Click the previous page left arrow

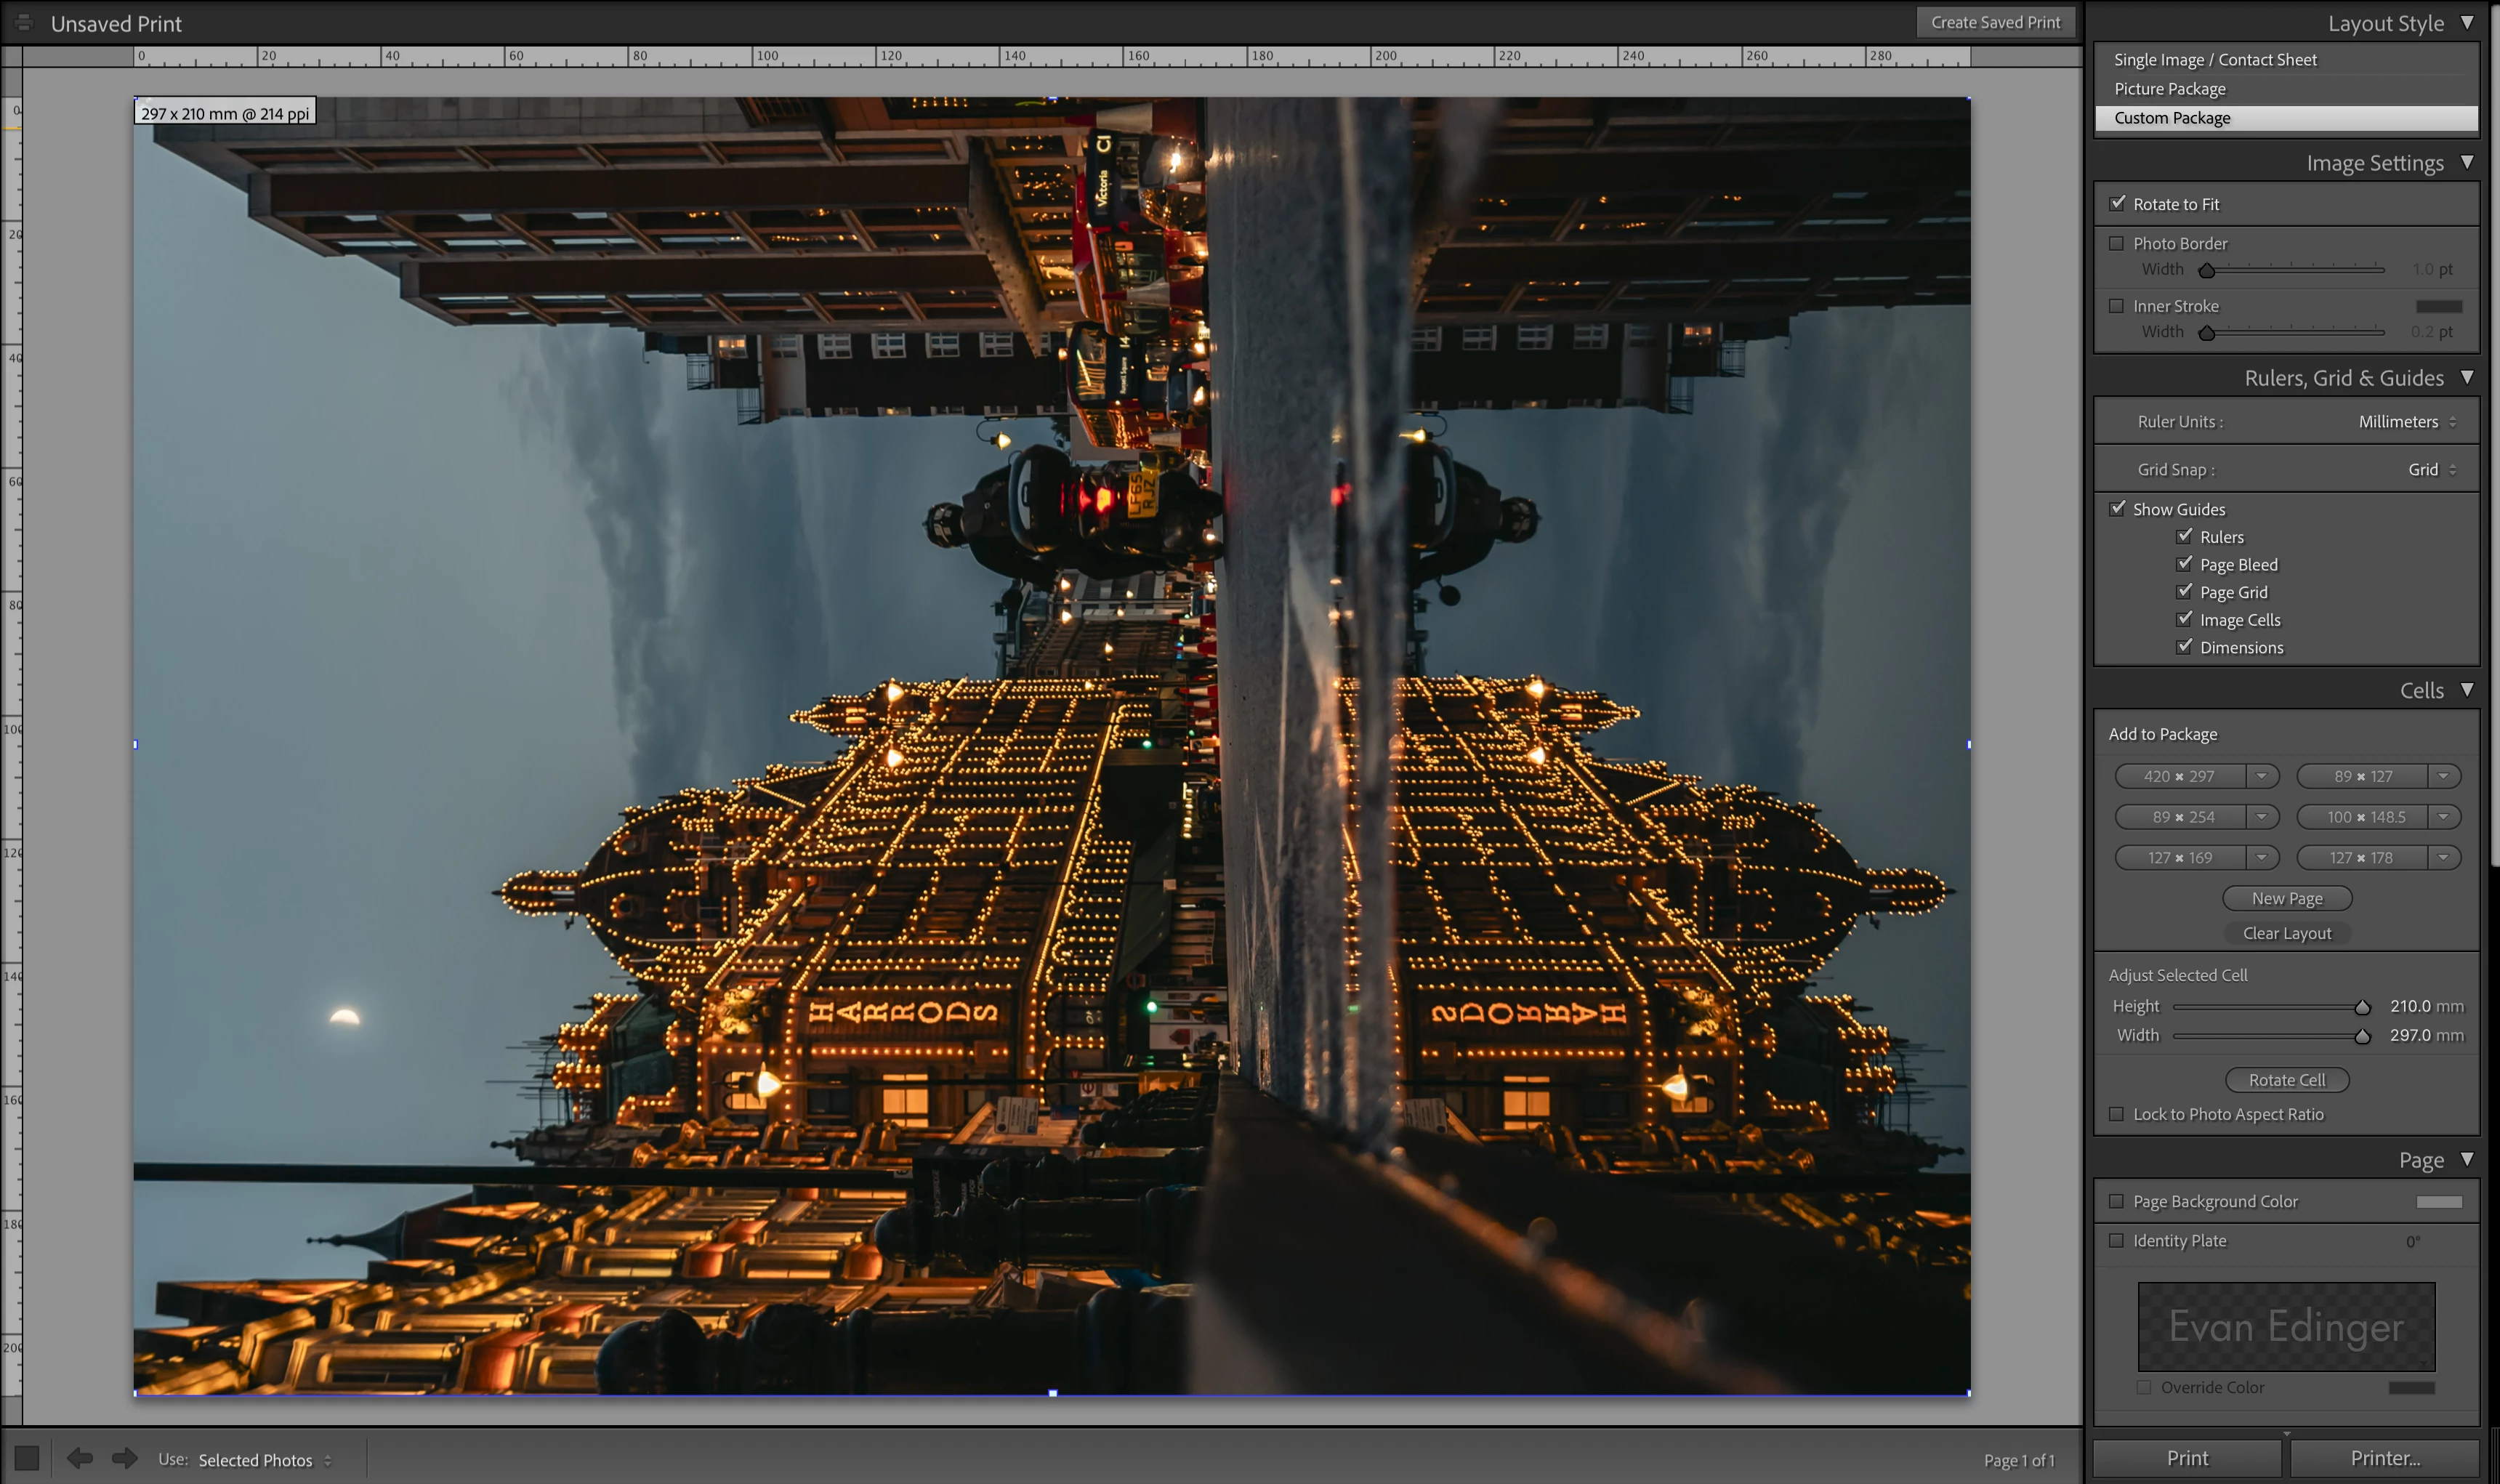(80, 1458)
